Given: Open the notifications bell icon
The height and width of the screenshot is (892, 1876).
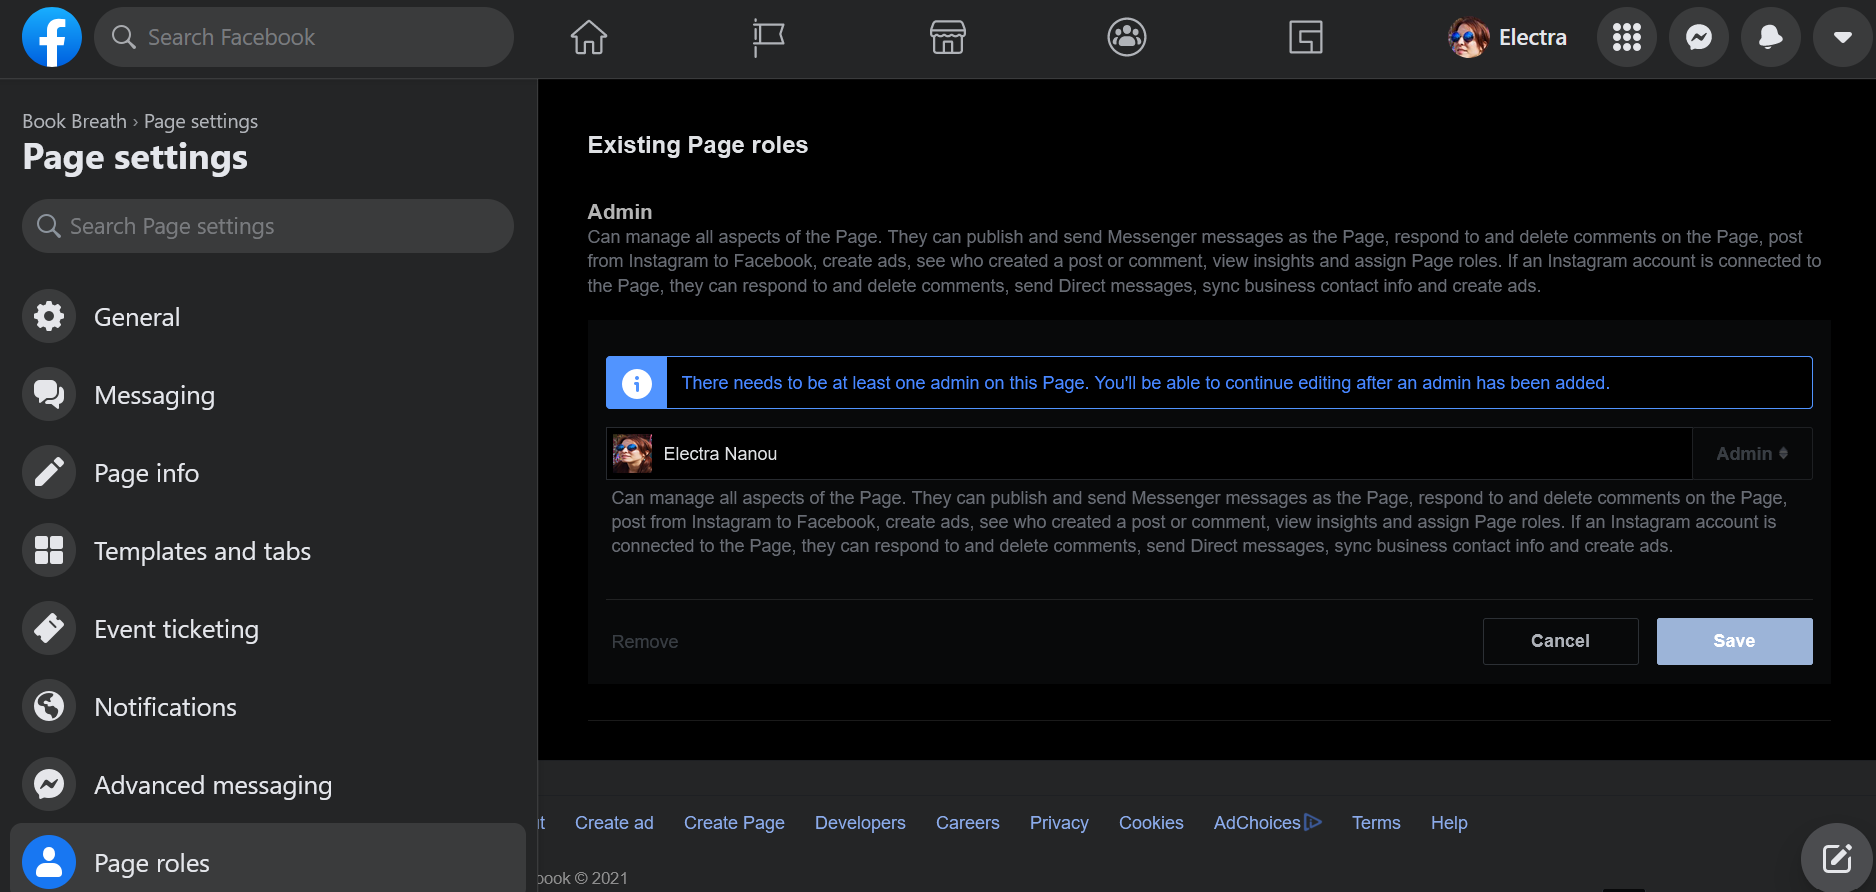Looking at the screenshot, I should (1770, 38).
